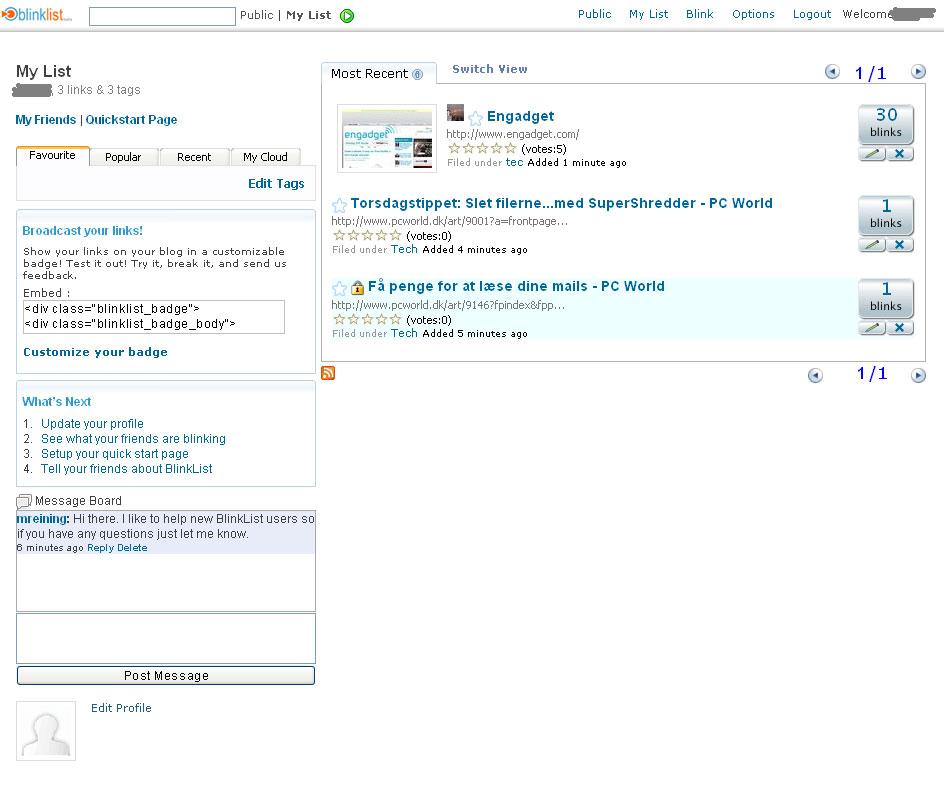The height and width of the screenshot is (802, 944).
Task: Open the orange RSS feed icon
Action: pos(328,373)
